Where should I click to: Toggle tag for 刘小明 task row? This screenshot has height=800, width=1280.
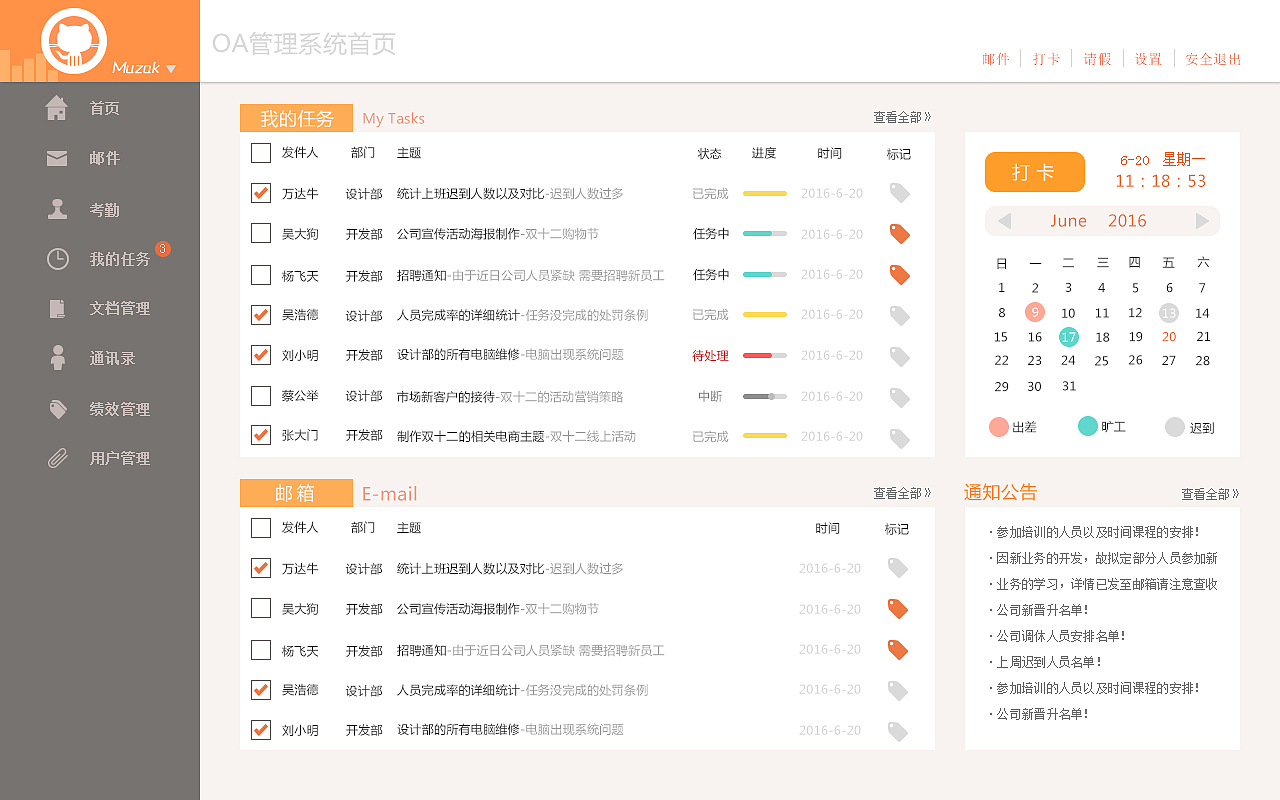coord(900,357)
